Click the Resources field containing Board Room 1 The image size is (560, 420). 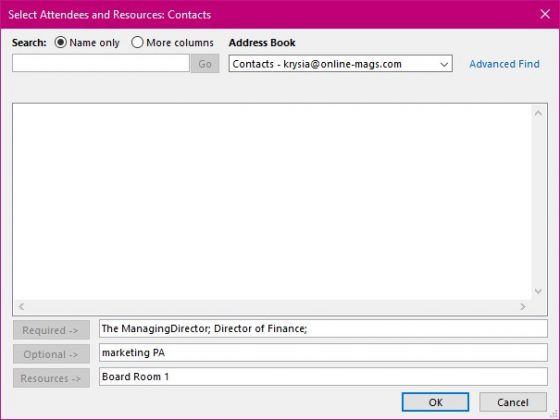pos(323,376)
